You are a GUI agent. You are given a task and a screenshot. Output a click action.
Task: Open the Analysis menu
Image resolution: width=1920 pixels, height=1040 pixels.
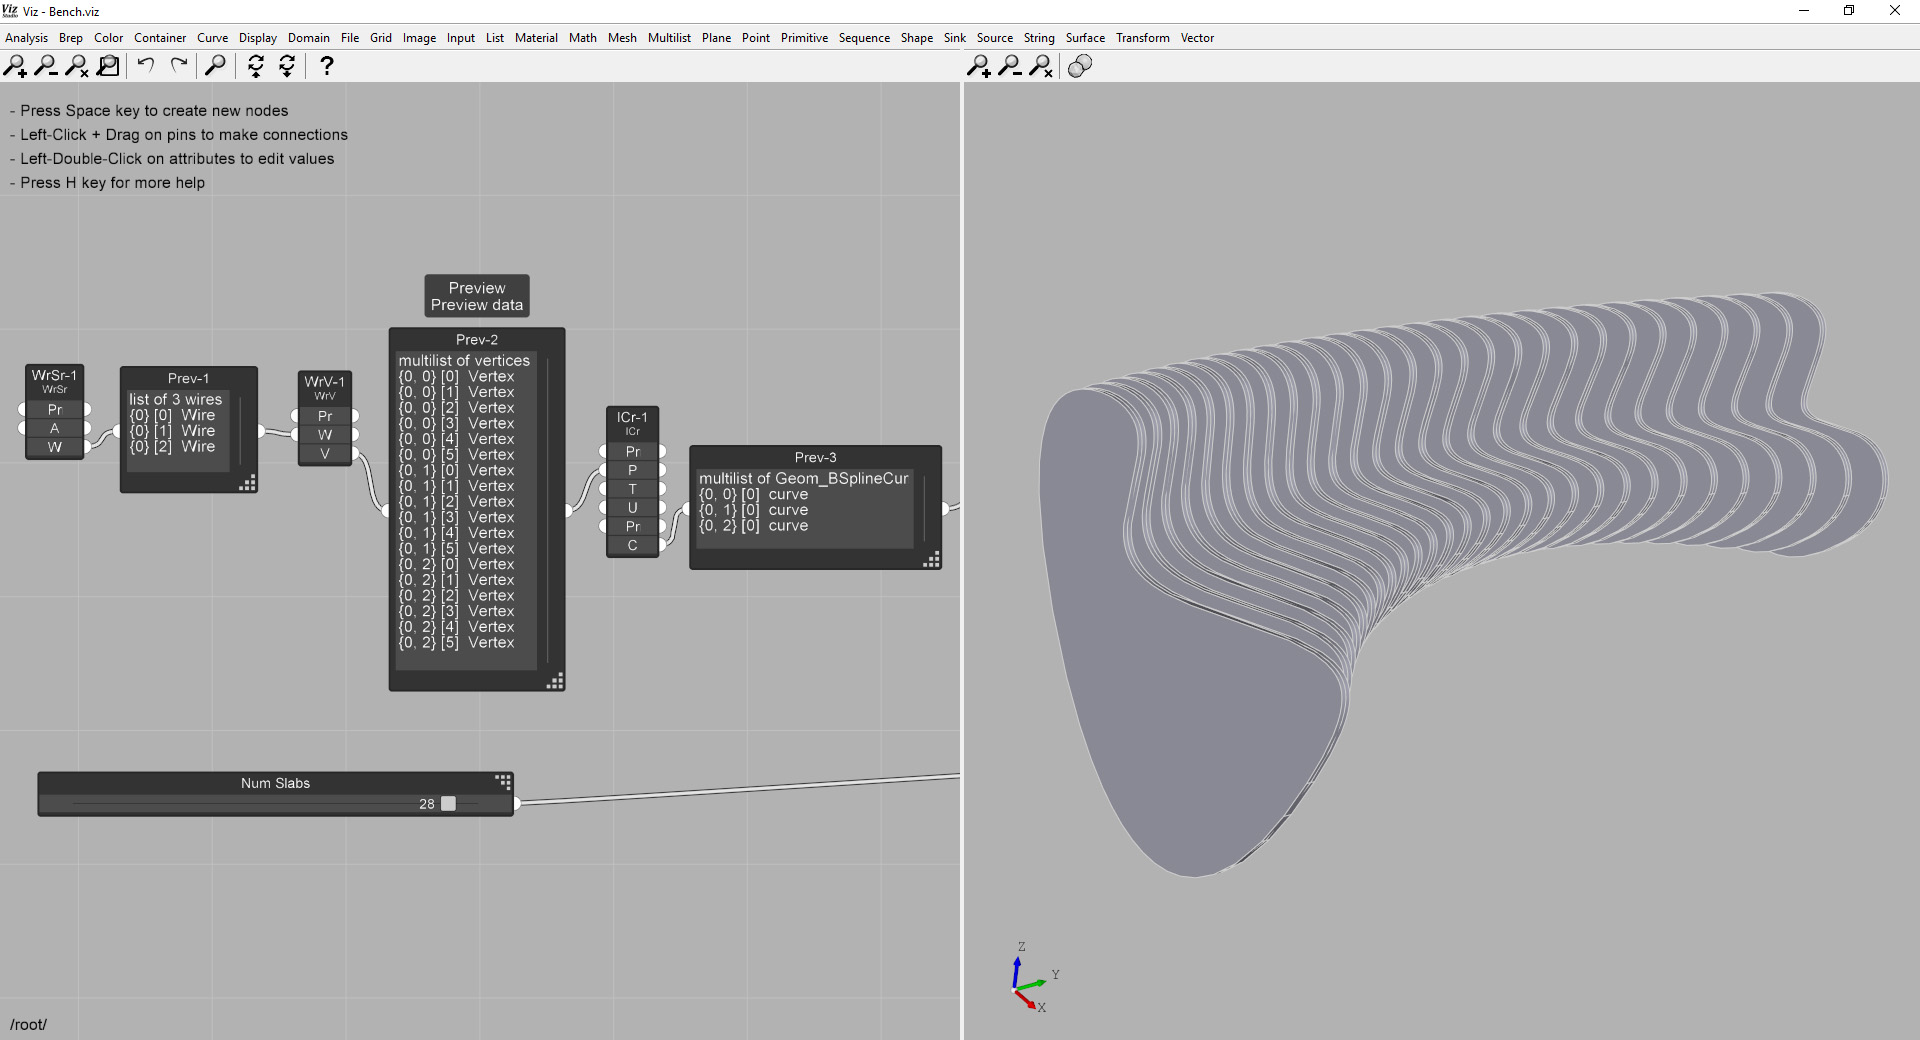pos(26,38)
